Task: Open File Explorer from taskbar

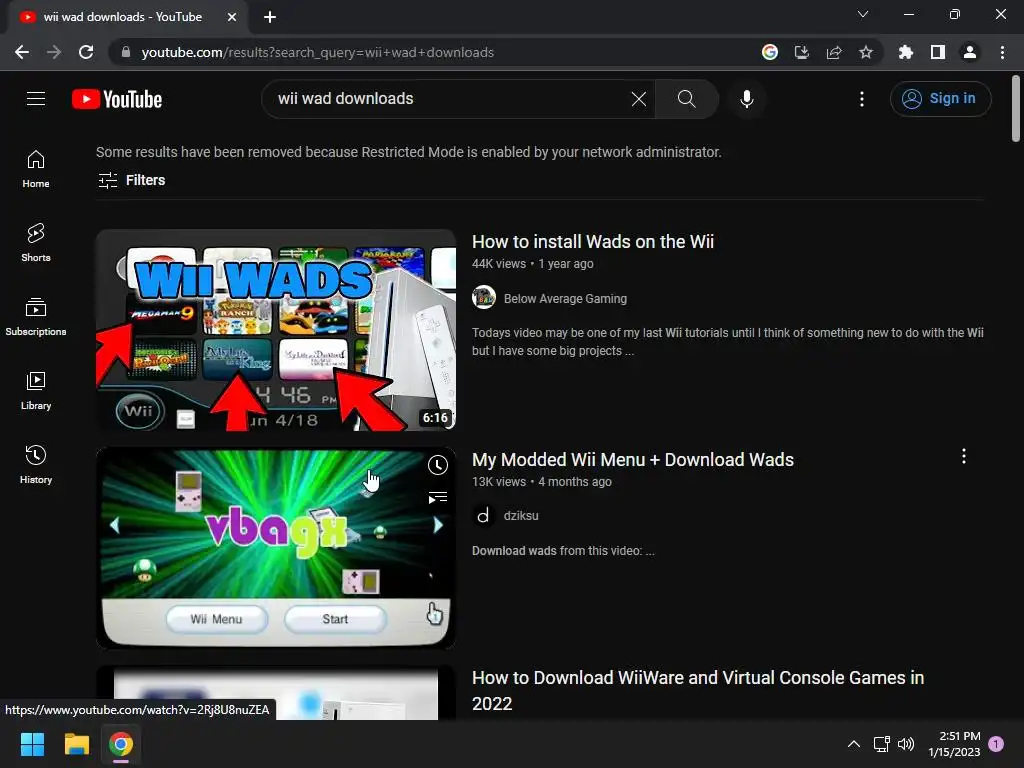Action: click(x=76, y=744)
